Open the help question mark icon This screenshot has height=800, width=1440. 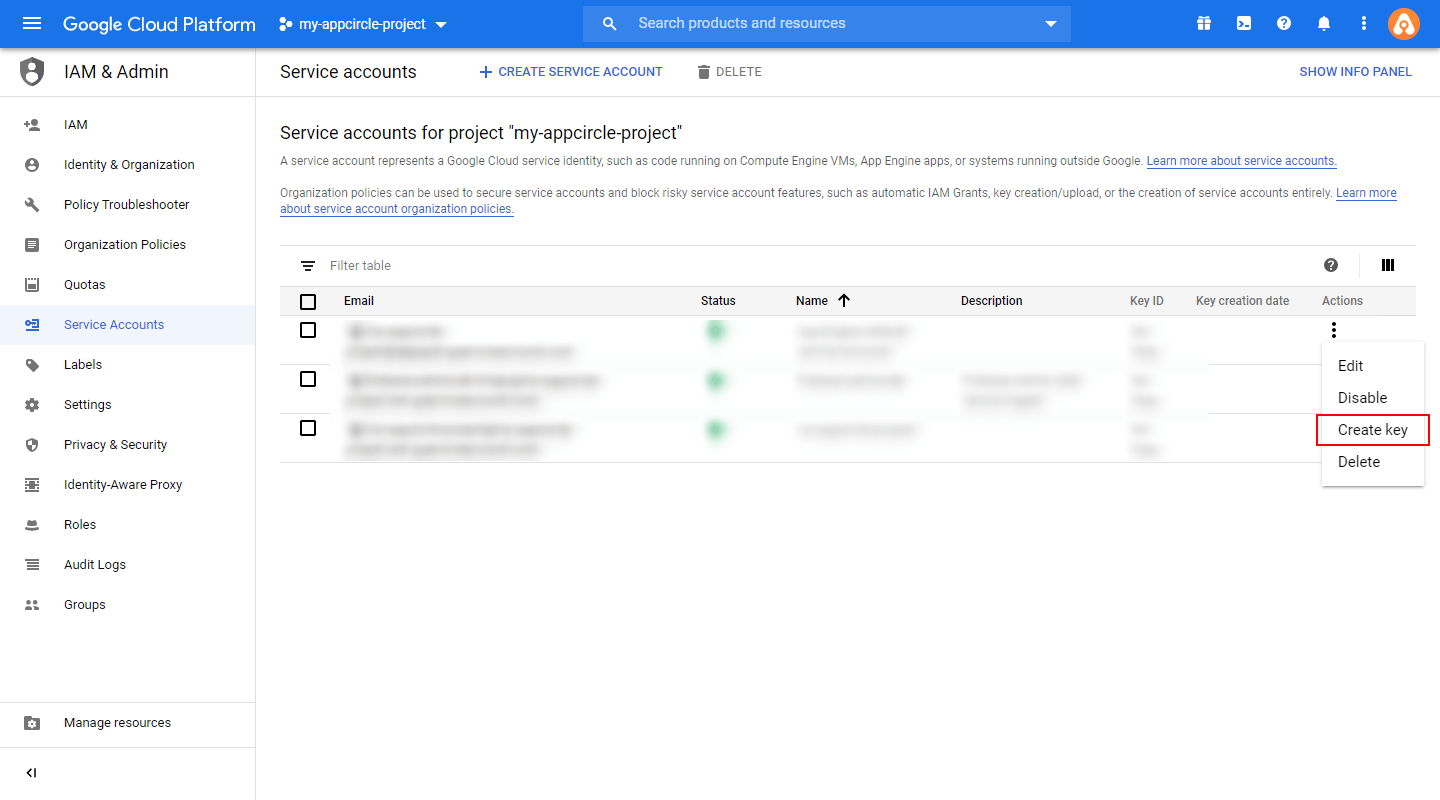click(1284, 24)
